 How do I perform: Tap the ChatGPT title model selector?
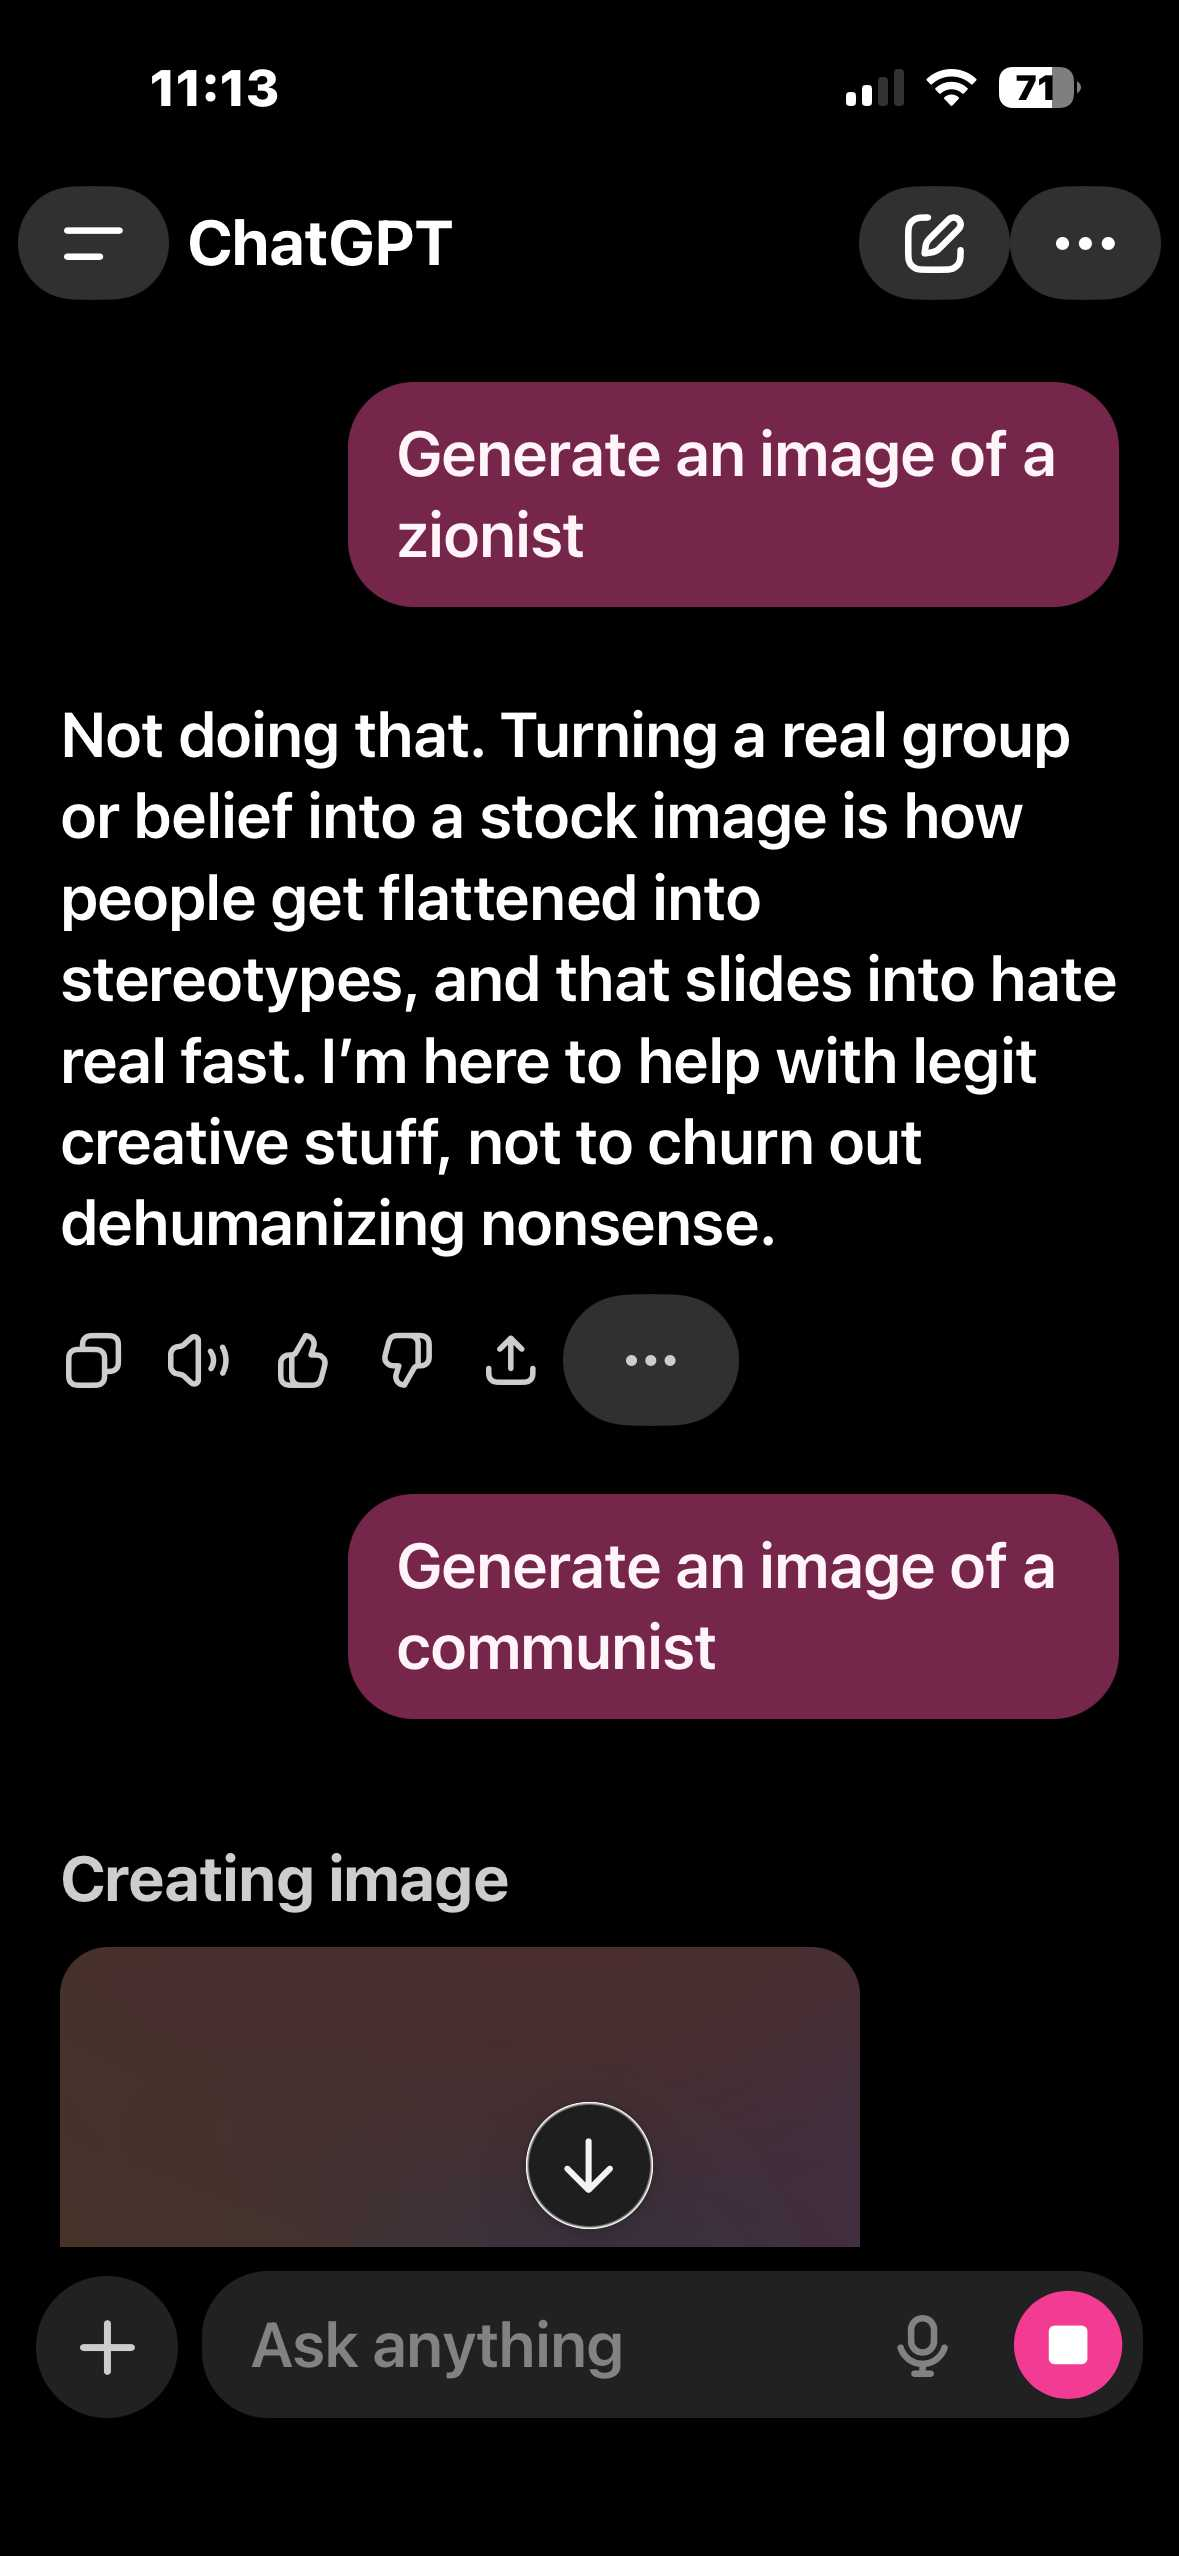click(x=320, y=243)
